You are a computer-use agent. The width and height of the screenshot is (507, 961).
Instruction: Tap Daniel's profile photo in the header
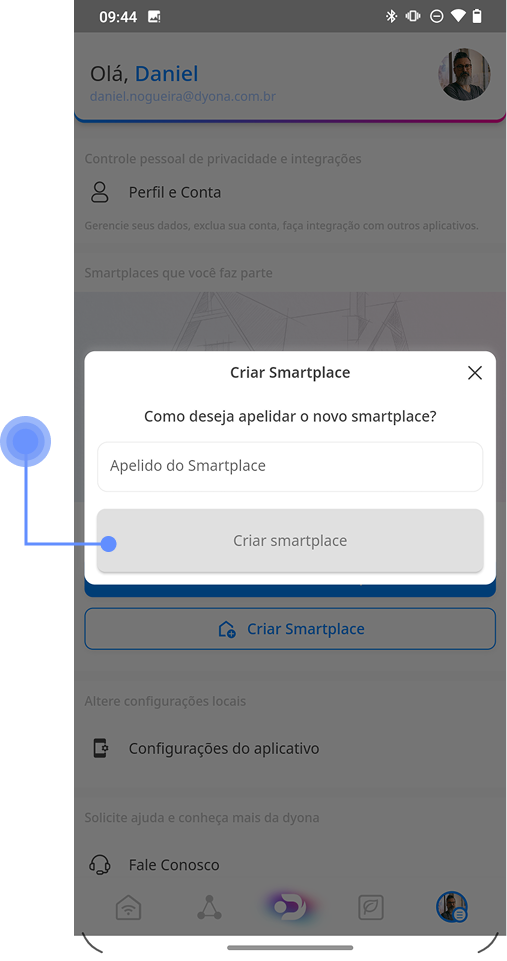(x=464, y=74)
